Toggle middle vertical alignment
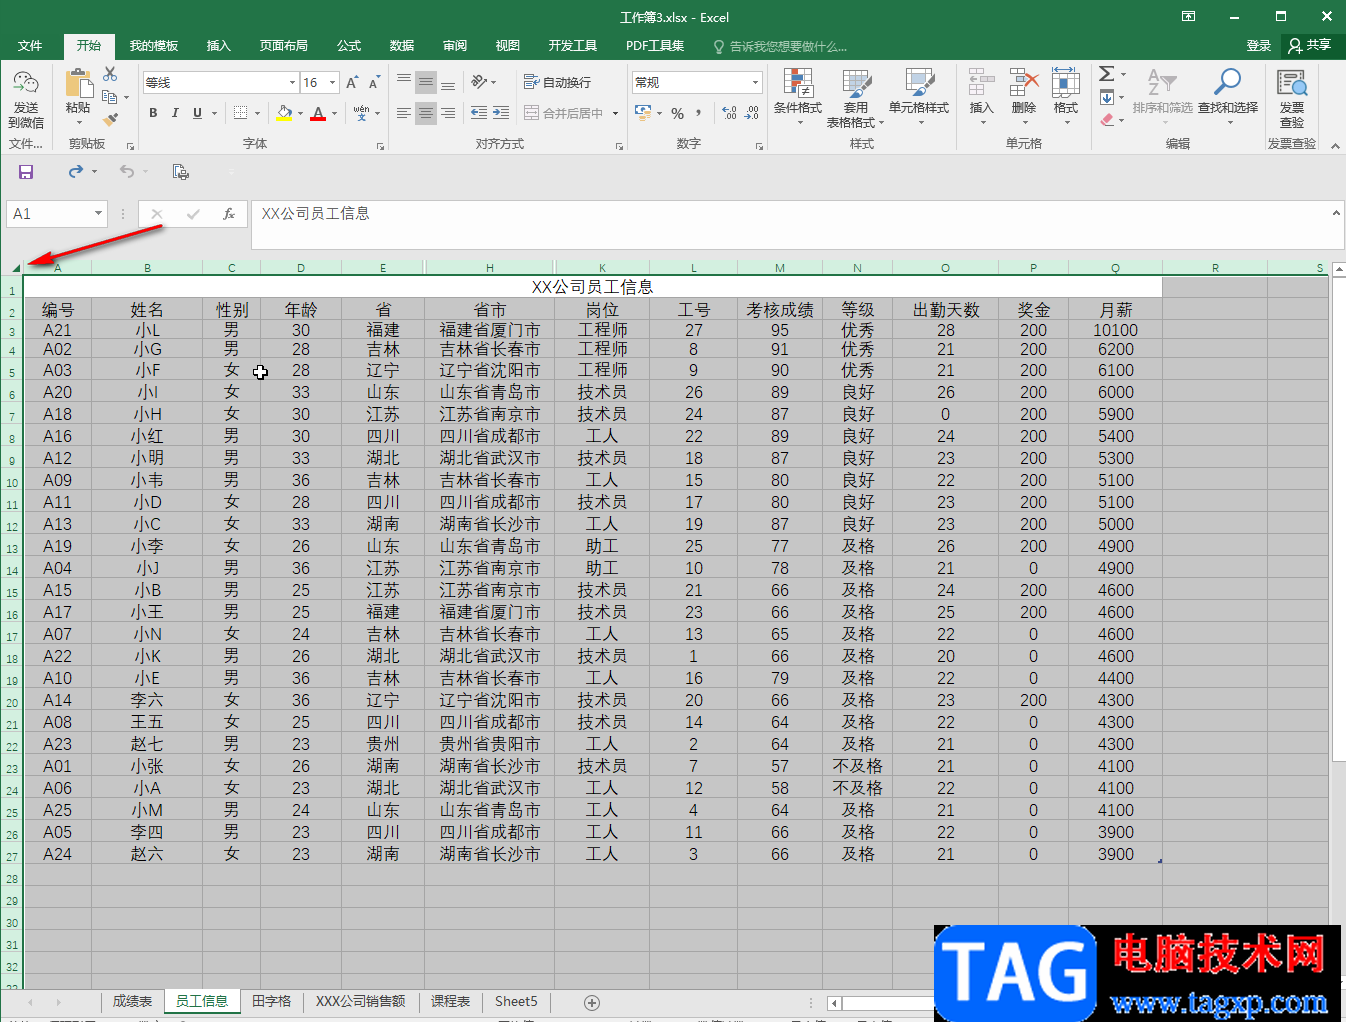Screen dimensions: 1346x1022 tap(426, 83)
